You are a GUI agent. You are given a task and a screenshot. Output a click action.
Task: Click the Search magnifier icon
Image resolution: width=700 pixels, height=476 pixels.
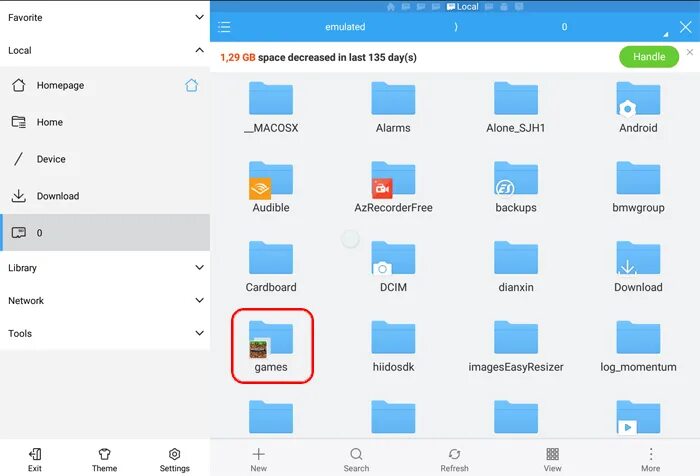pos(356,455)
